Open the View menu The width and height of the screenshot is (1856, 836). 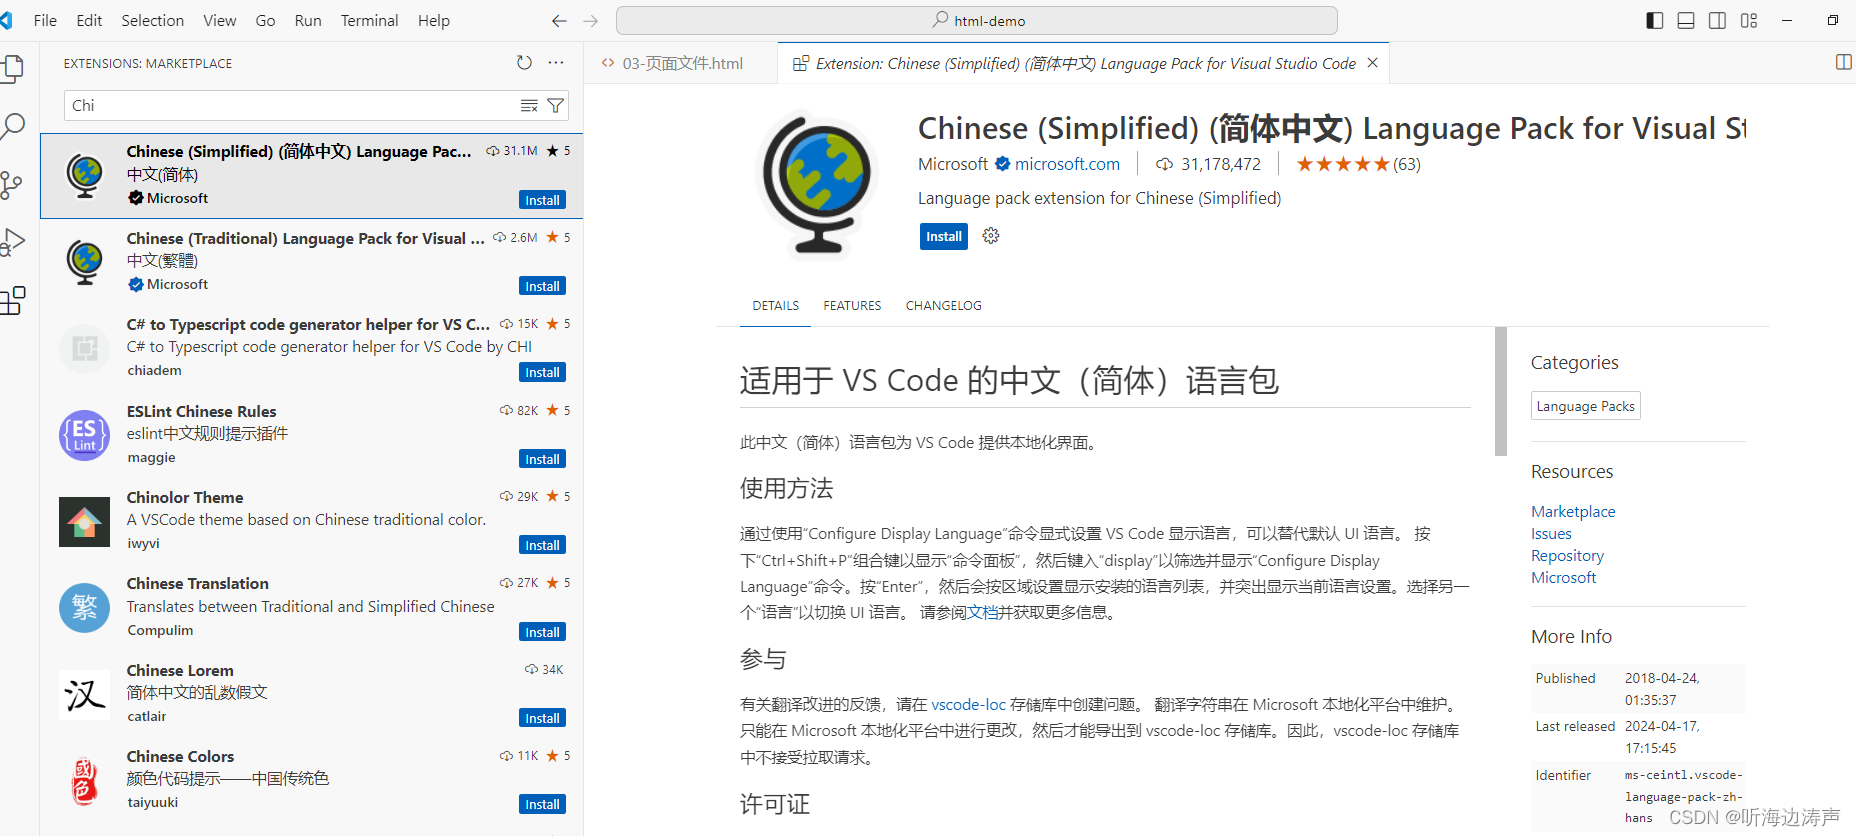coord(220,21)
